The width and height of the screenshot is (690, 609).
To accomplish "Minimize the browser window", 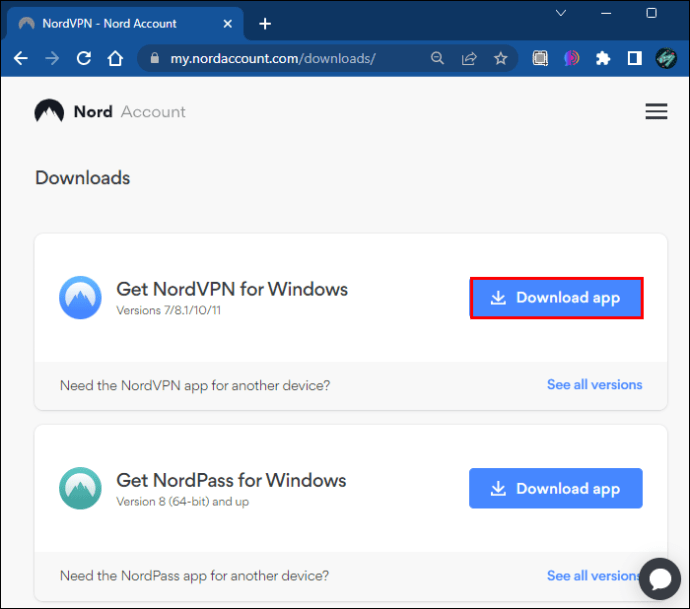I will tap(606, 13).
